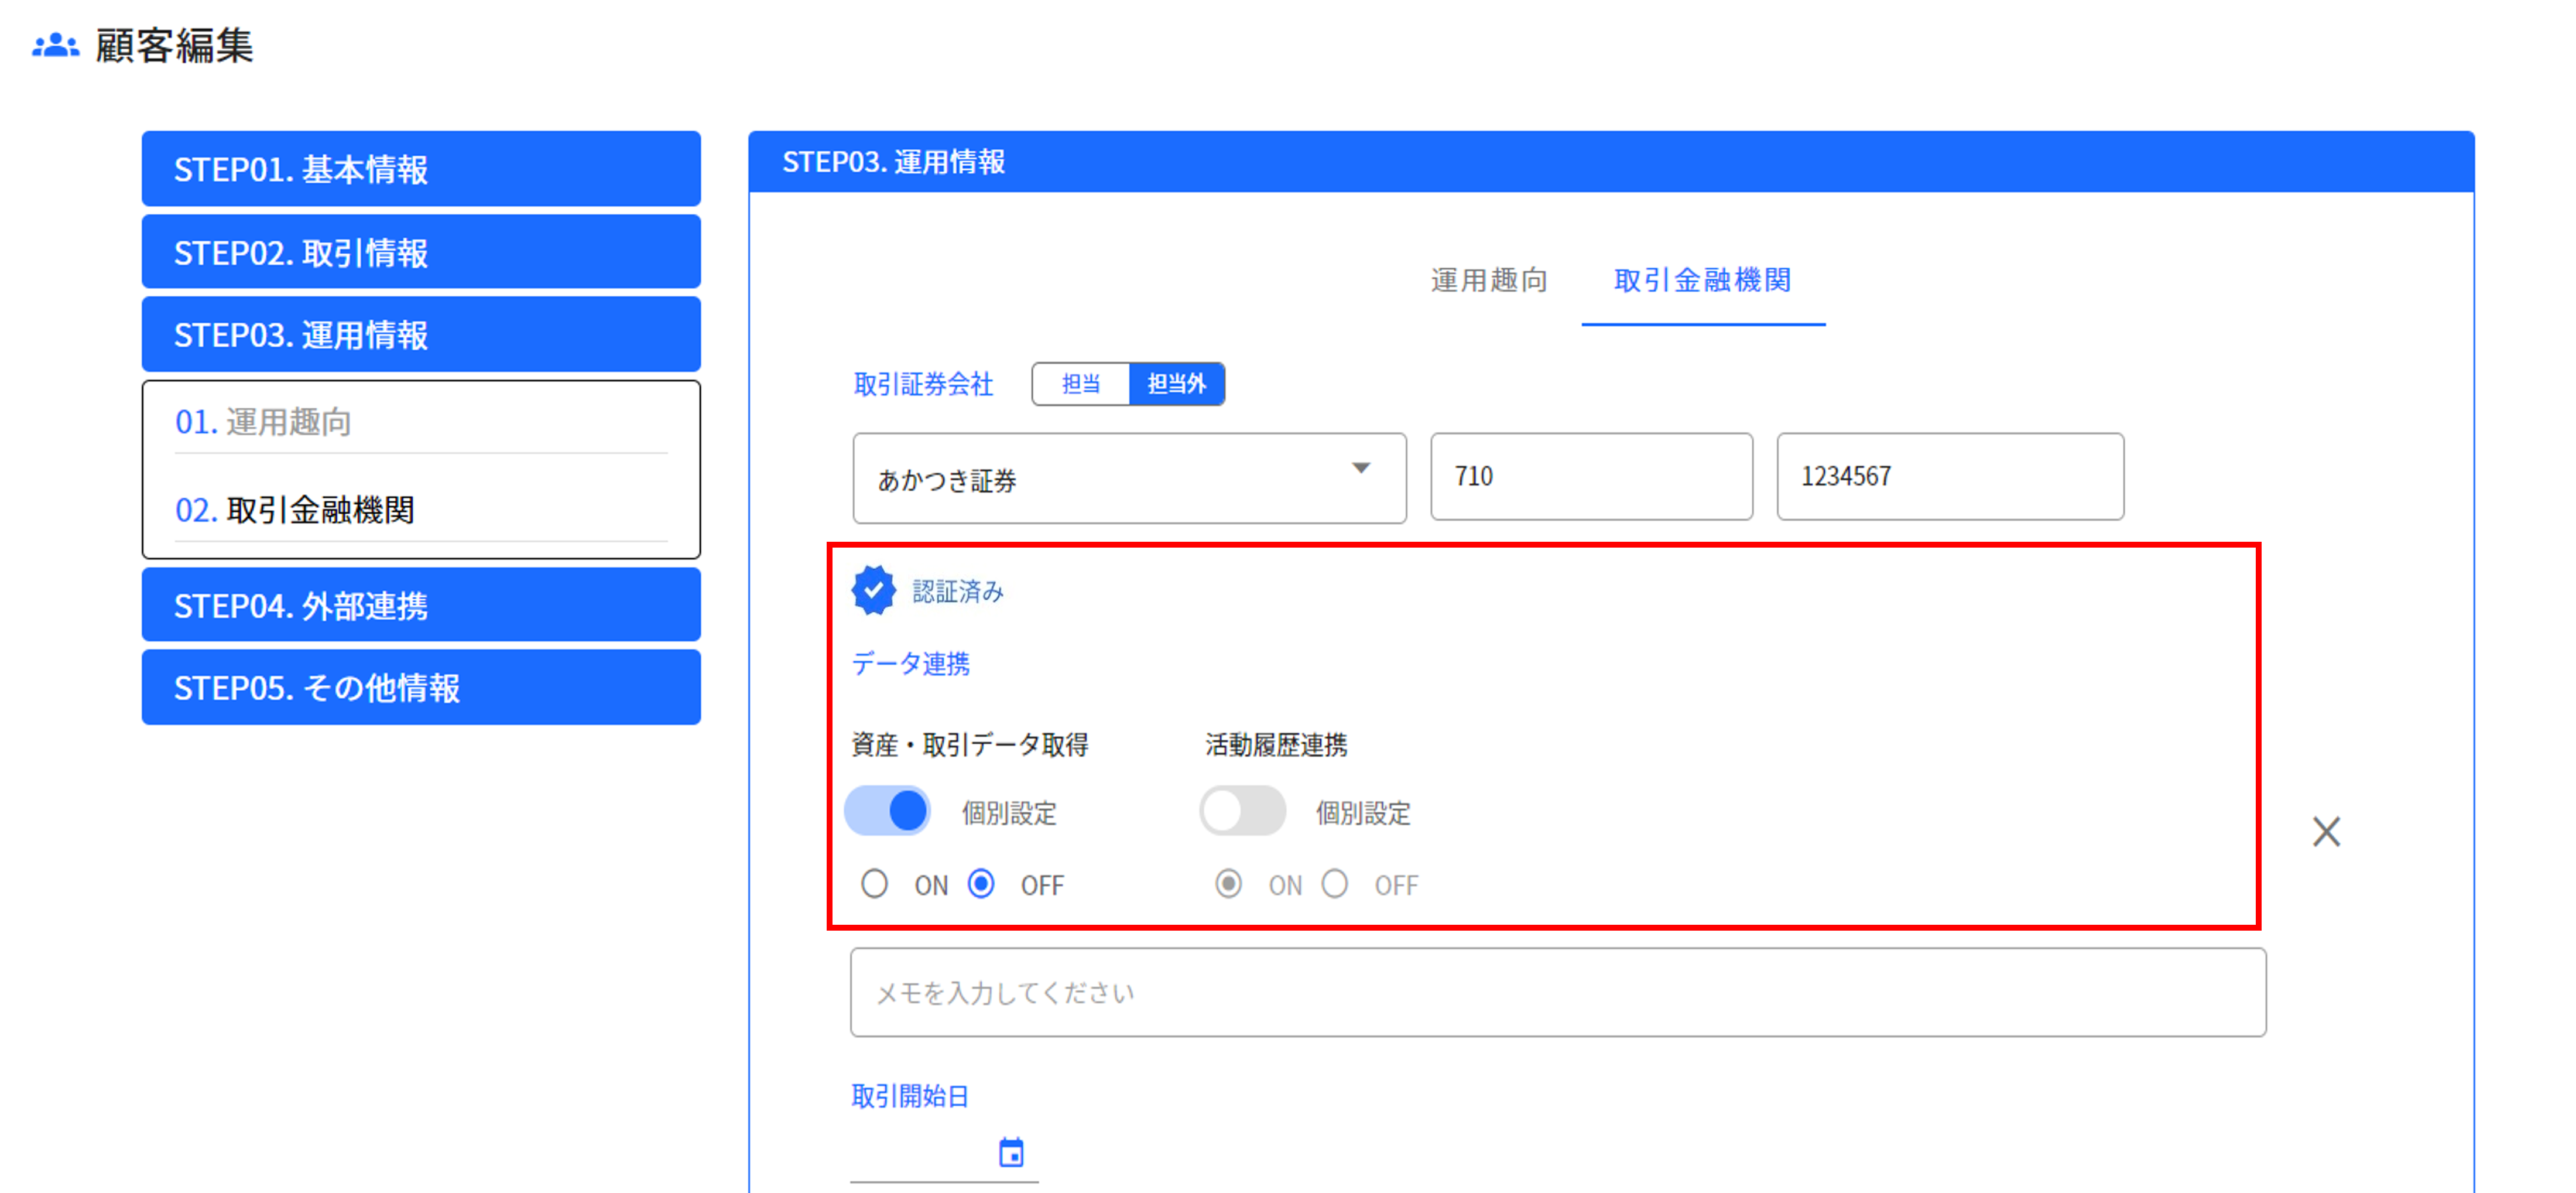2576x1193 pixels.
Task: Select ON radio for 資産・取引データ取得
Action: (875, 884)
